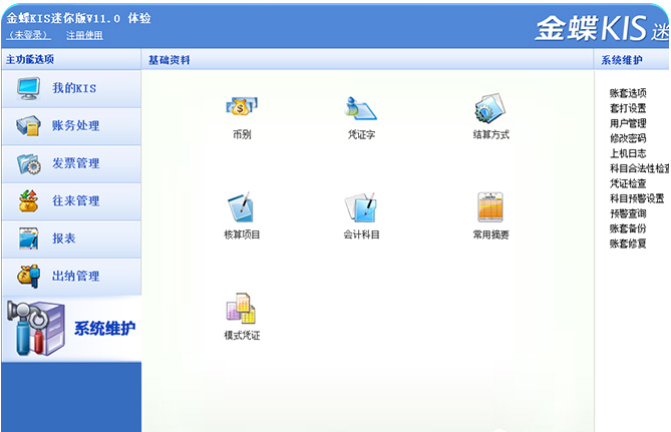Open the 凭证字 voucher word icon
This screenshot has height=432, width=671.
360,108
